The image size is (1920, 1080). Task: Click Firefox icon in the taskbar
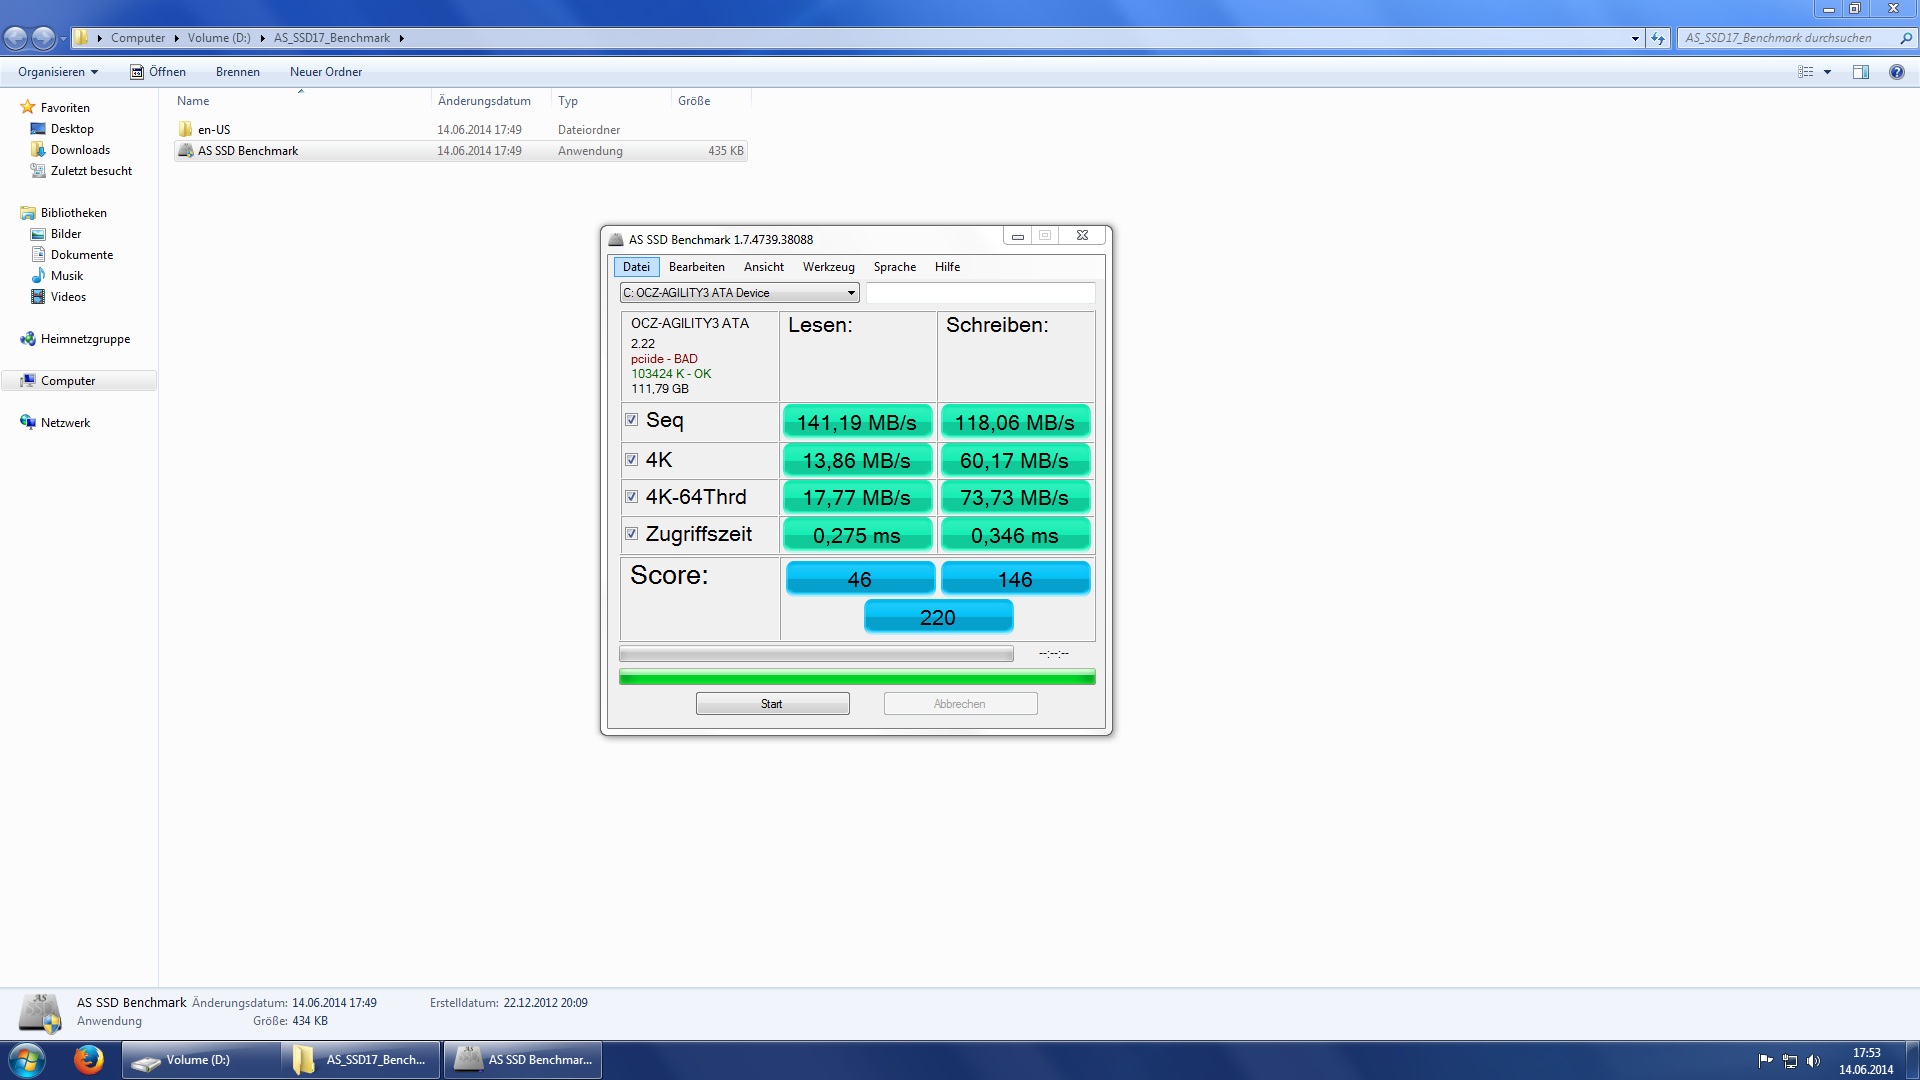click(89, 1059)
